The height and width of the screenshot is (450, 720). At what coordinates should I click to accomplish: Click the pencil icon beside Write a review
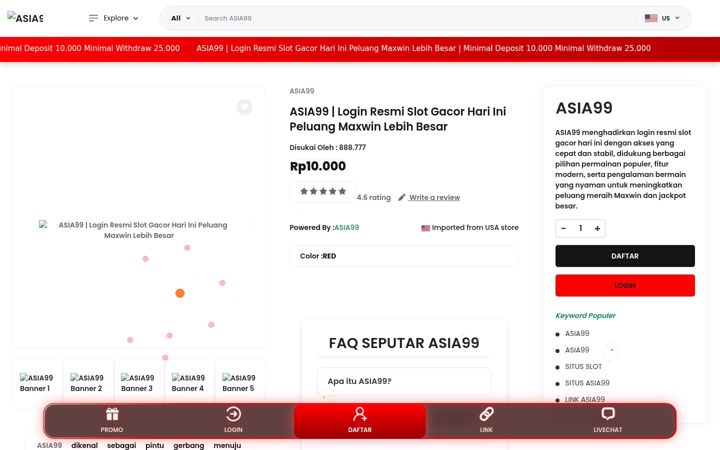coord(402,197)
